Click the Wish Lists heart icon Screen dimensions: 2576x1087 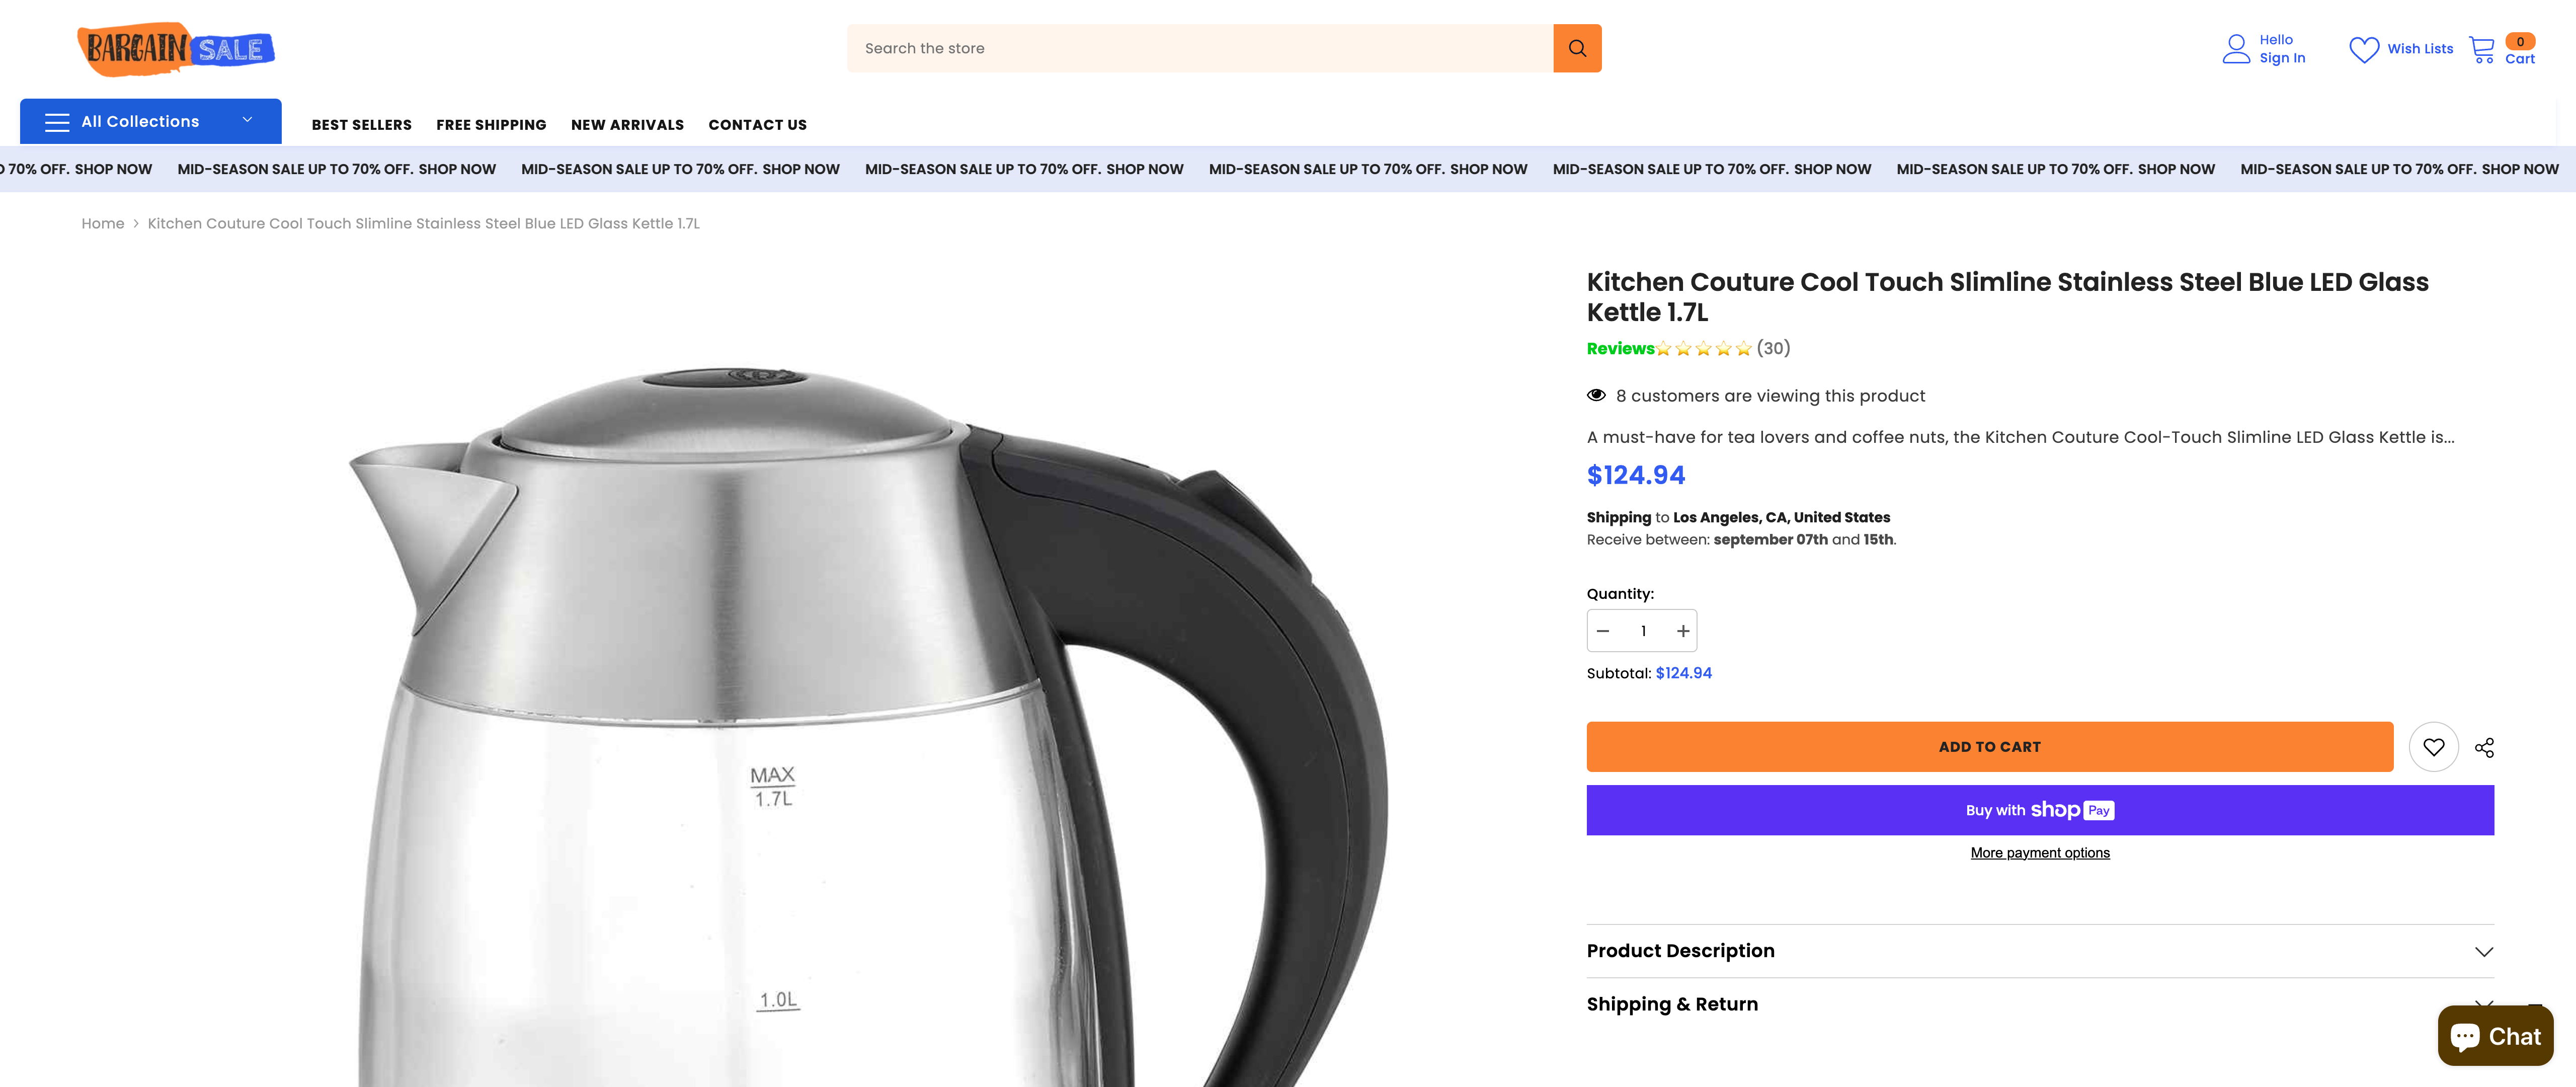pyautogui.click(x=2364, y=47)
